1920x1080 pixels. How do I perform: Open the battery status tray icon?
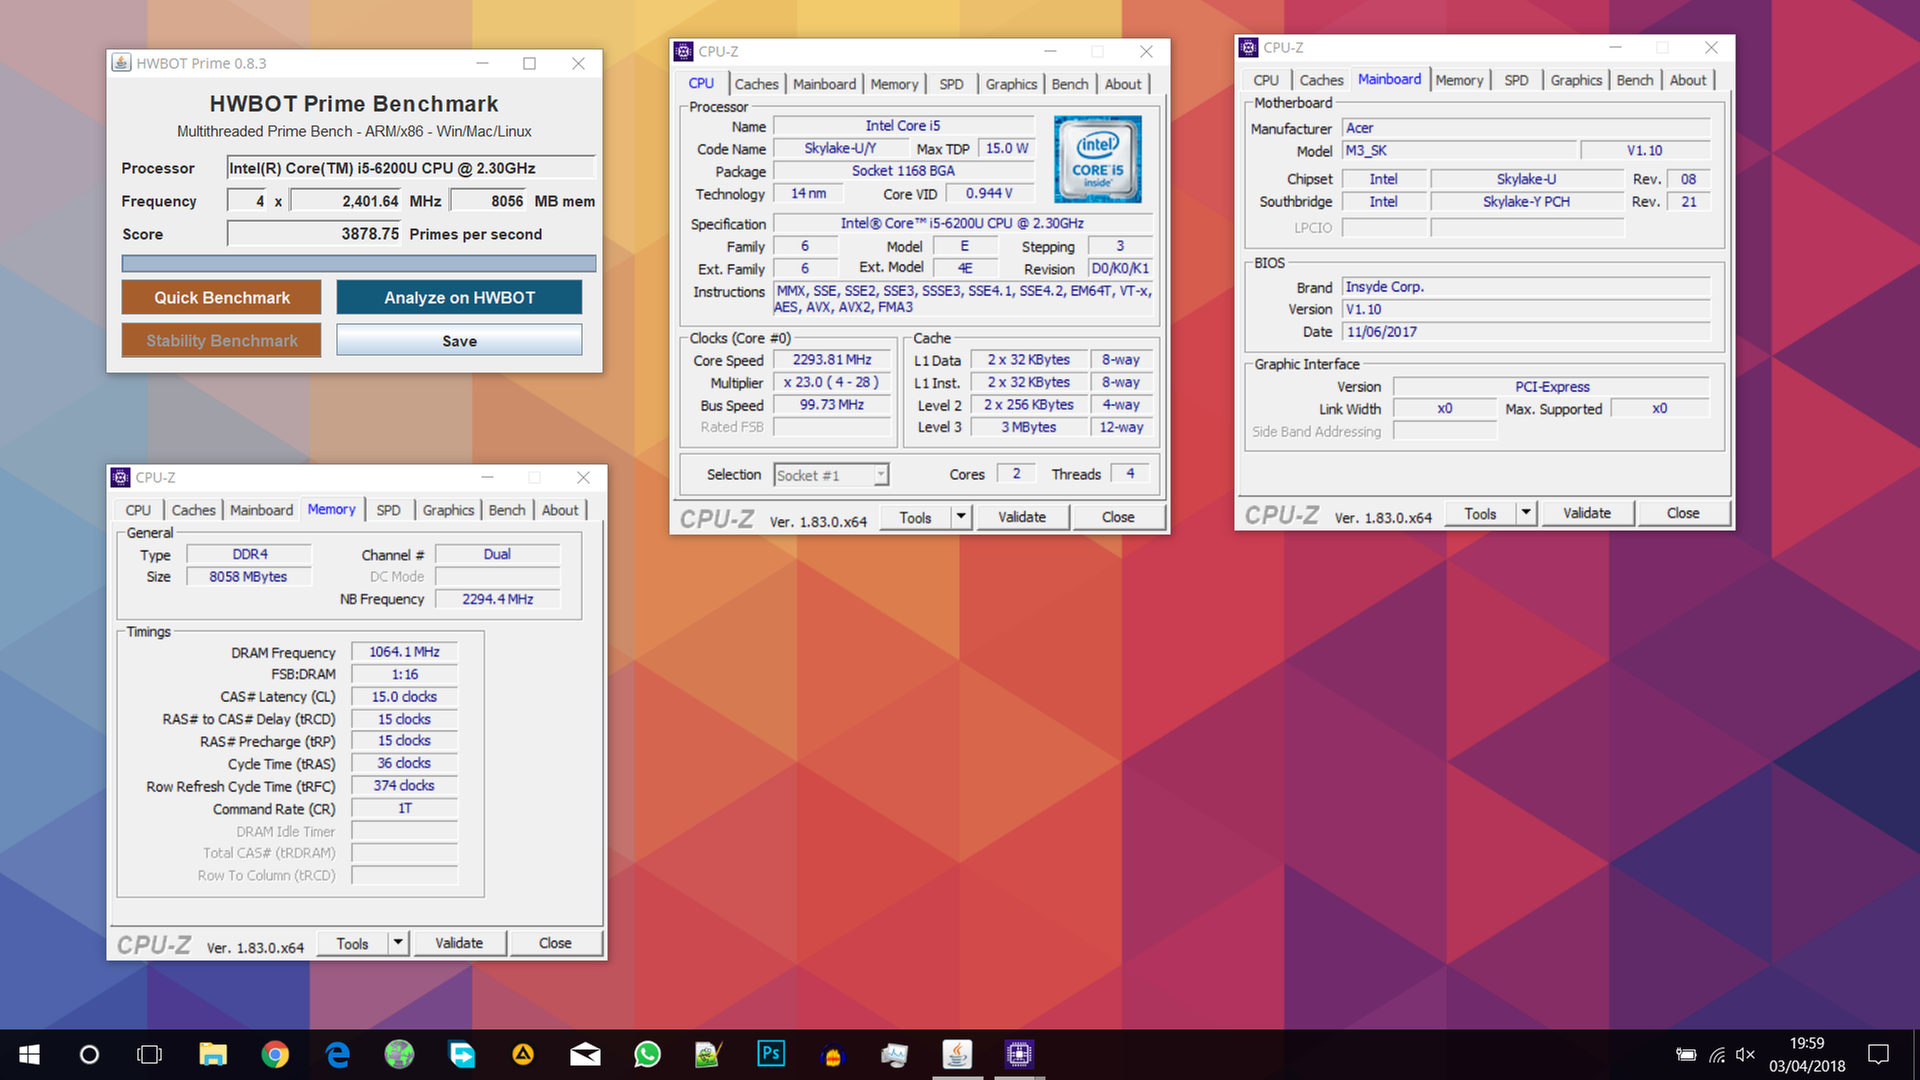[1686, 1055]
